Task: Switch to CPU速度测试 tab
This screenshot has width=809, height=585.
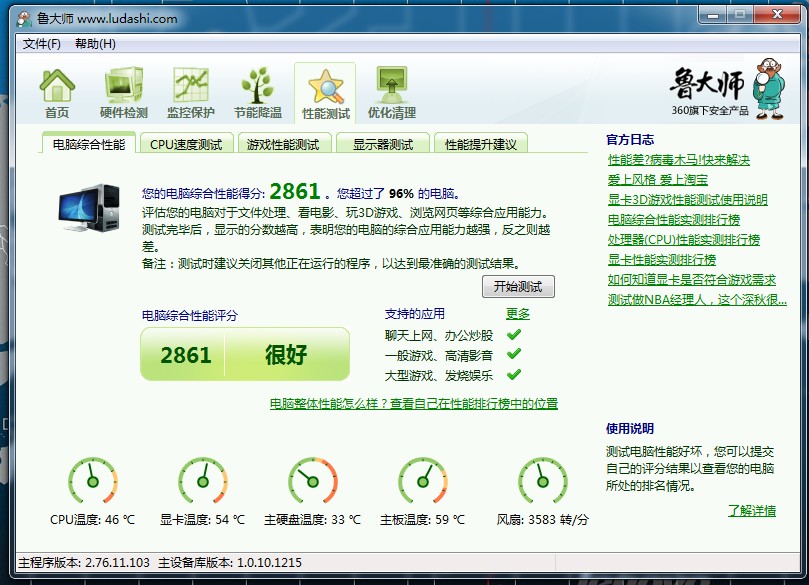Action: (x=186, y=144)
